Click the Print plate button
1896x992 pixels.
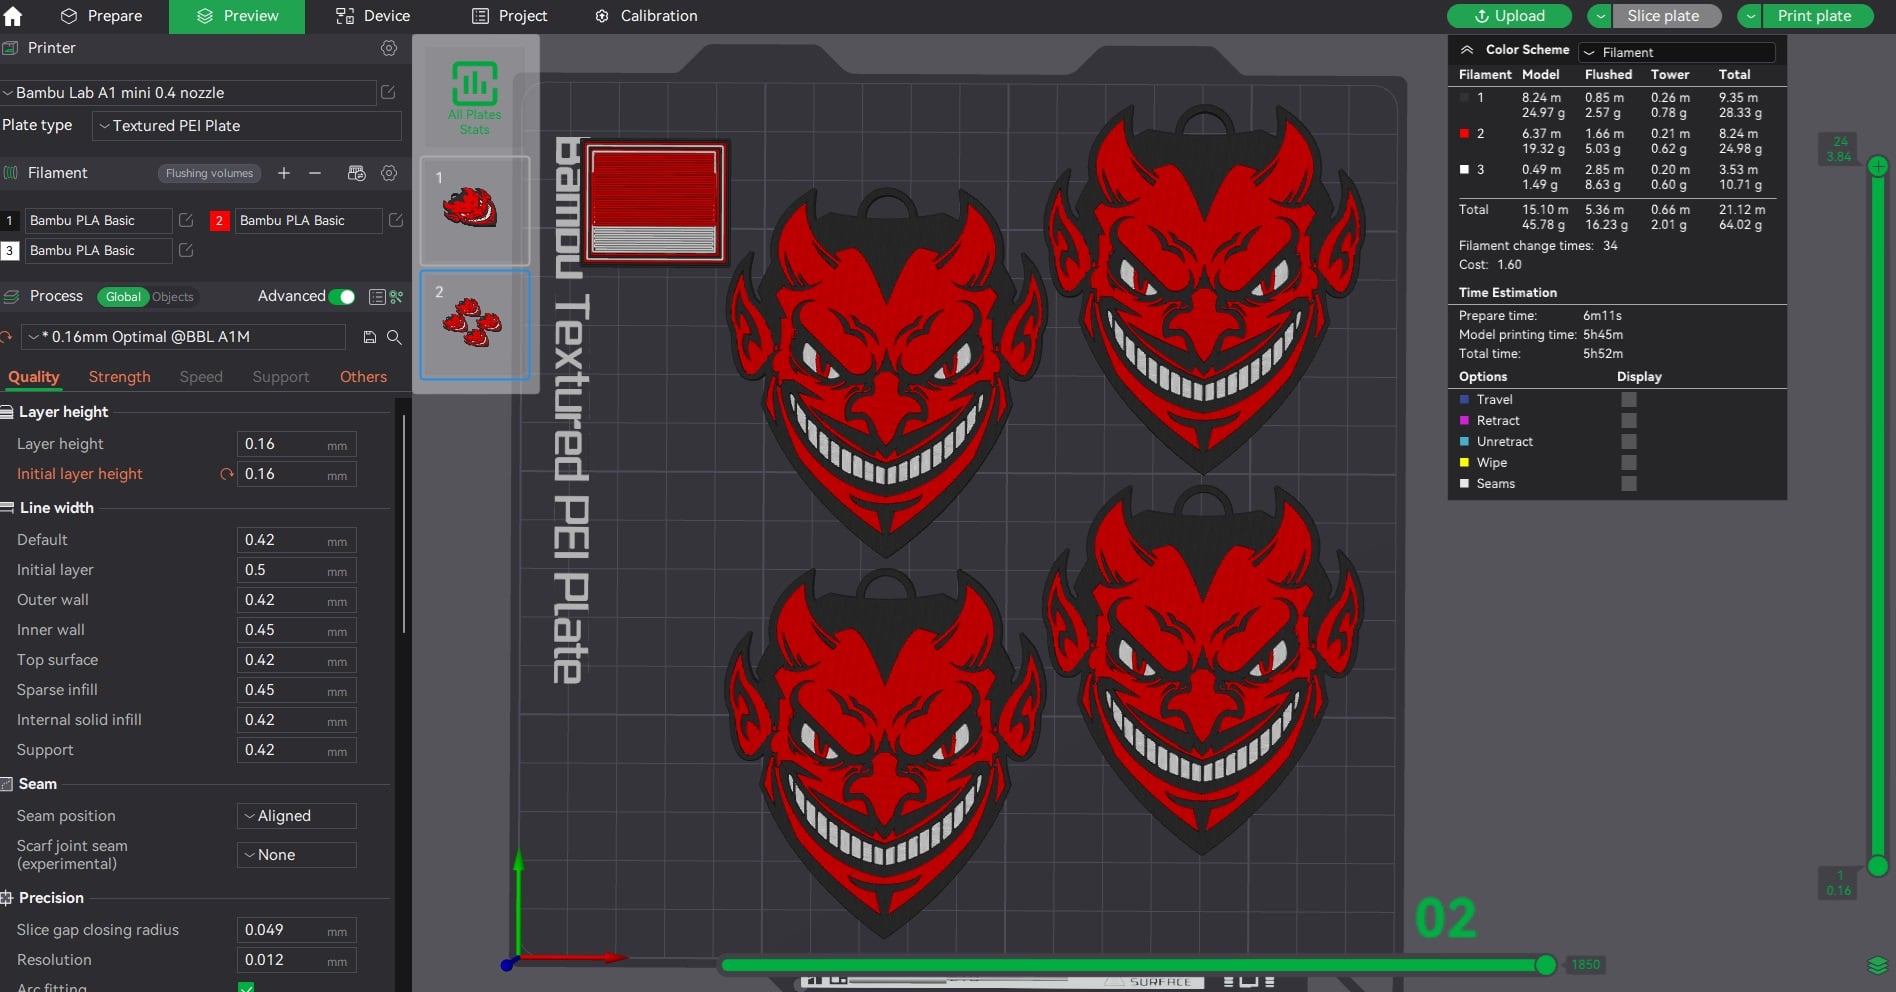1817,16
